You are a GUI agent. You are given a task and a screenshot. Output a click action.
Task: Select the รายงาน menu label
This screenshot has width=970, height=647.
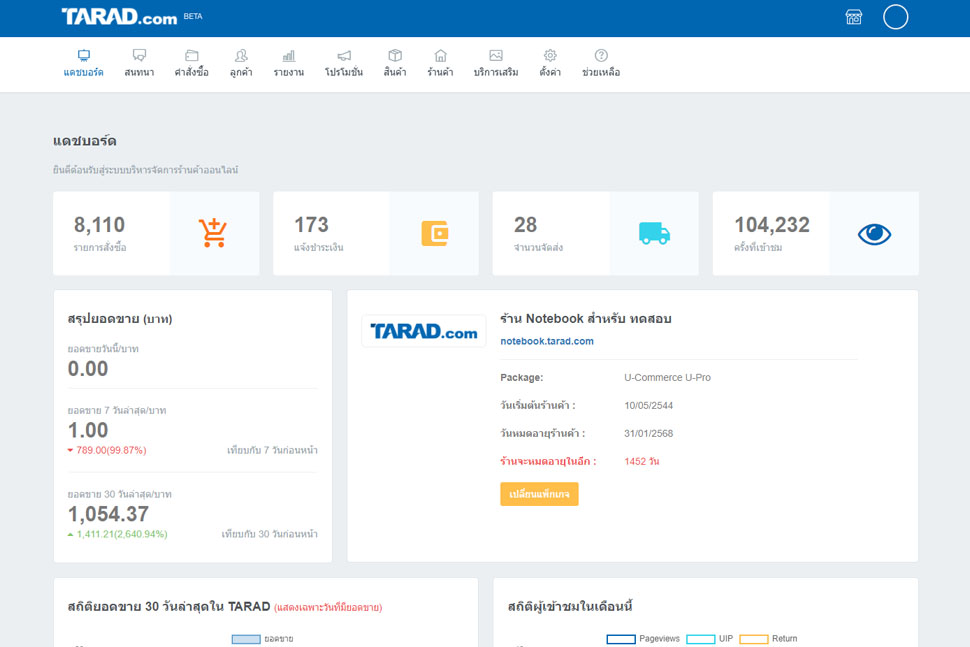289,72
